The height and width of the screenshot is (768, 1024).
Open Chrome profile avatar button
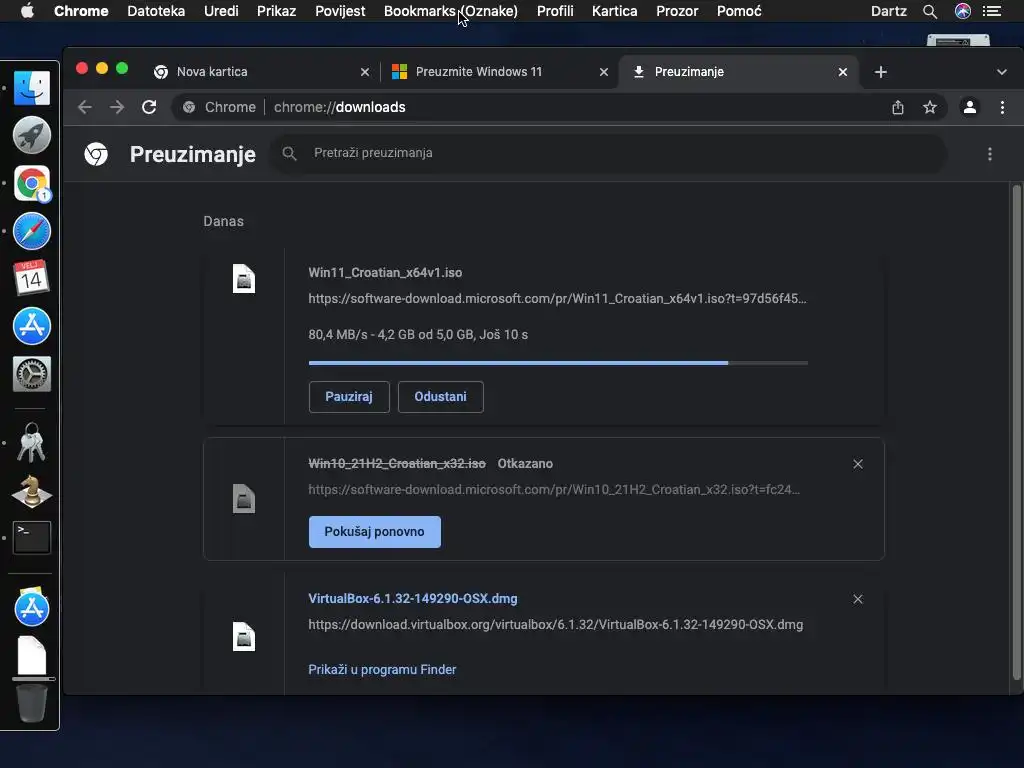(x=970, y=107)
